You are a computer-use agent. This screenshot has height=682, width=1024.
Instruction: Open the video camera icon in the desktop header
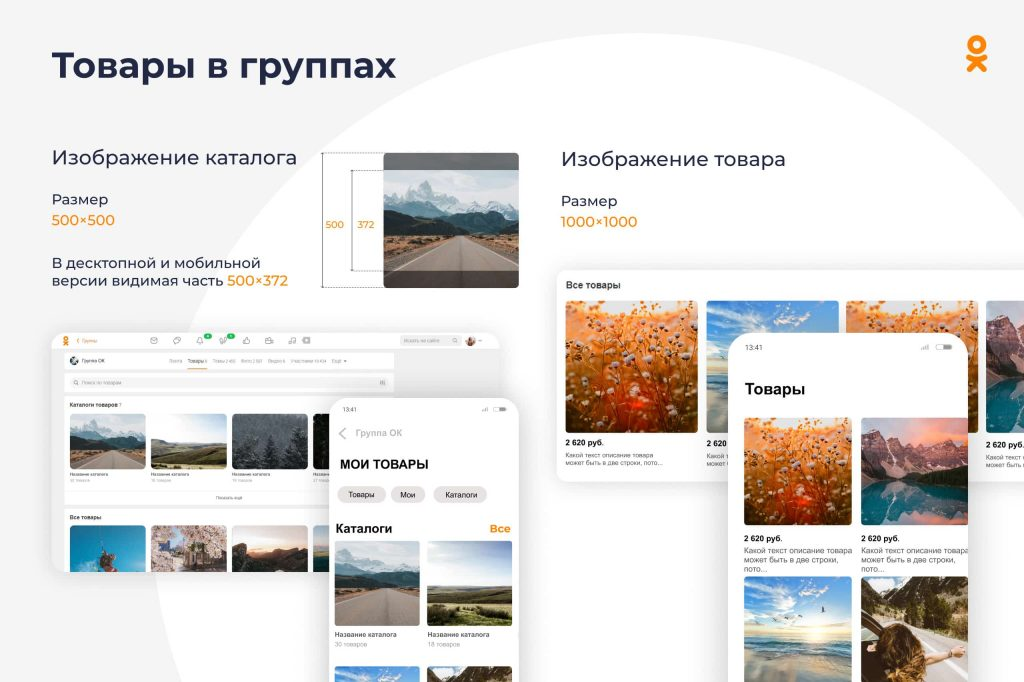coord(269,340)
